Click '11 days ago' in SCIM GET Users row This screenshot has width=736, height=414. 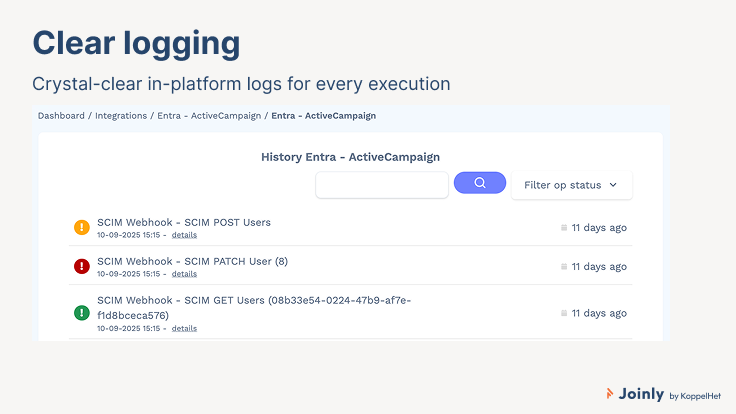pos(599,313)
